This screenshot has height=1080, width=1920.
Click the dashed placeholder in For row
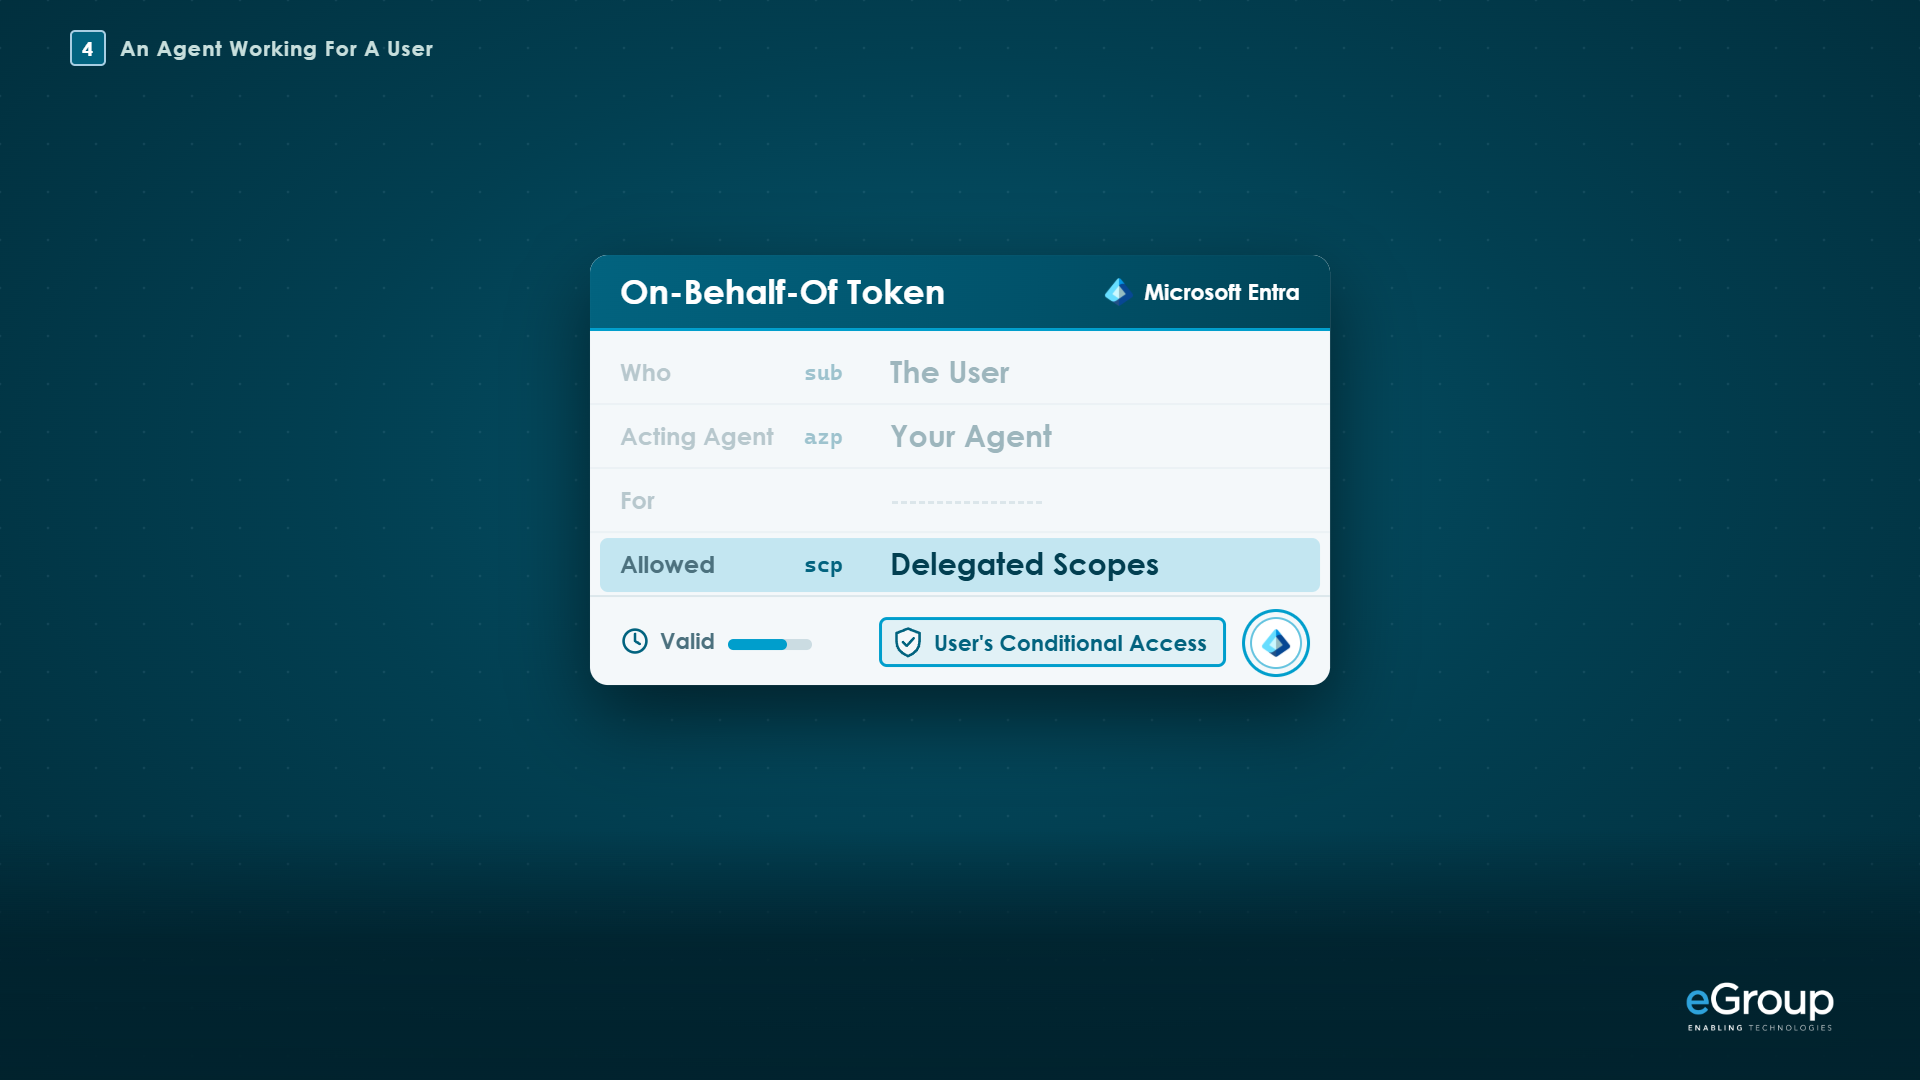tap(966, 502)
